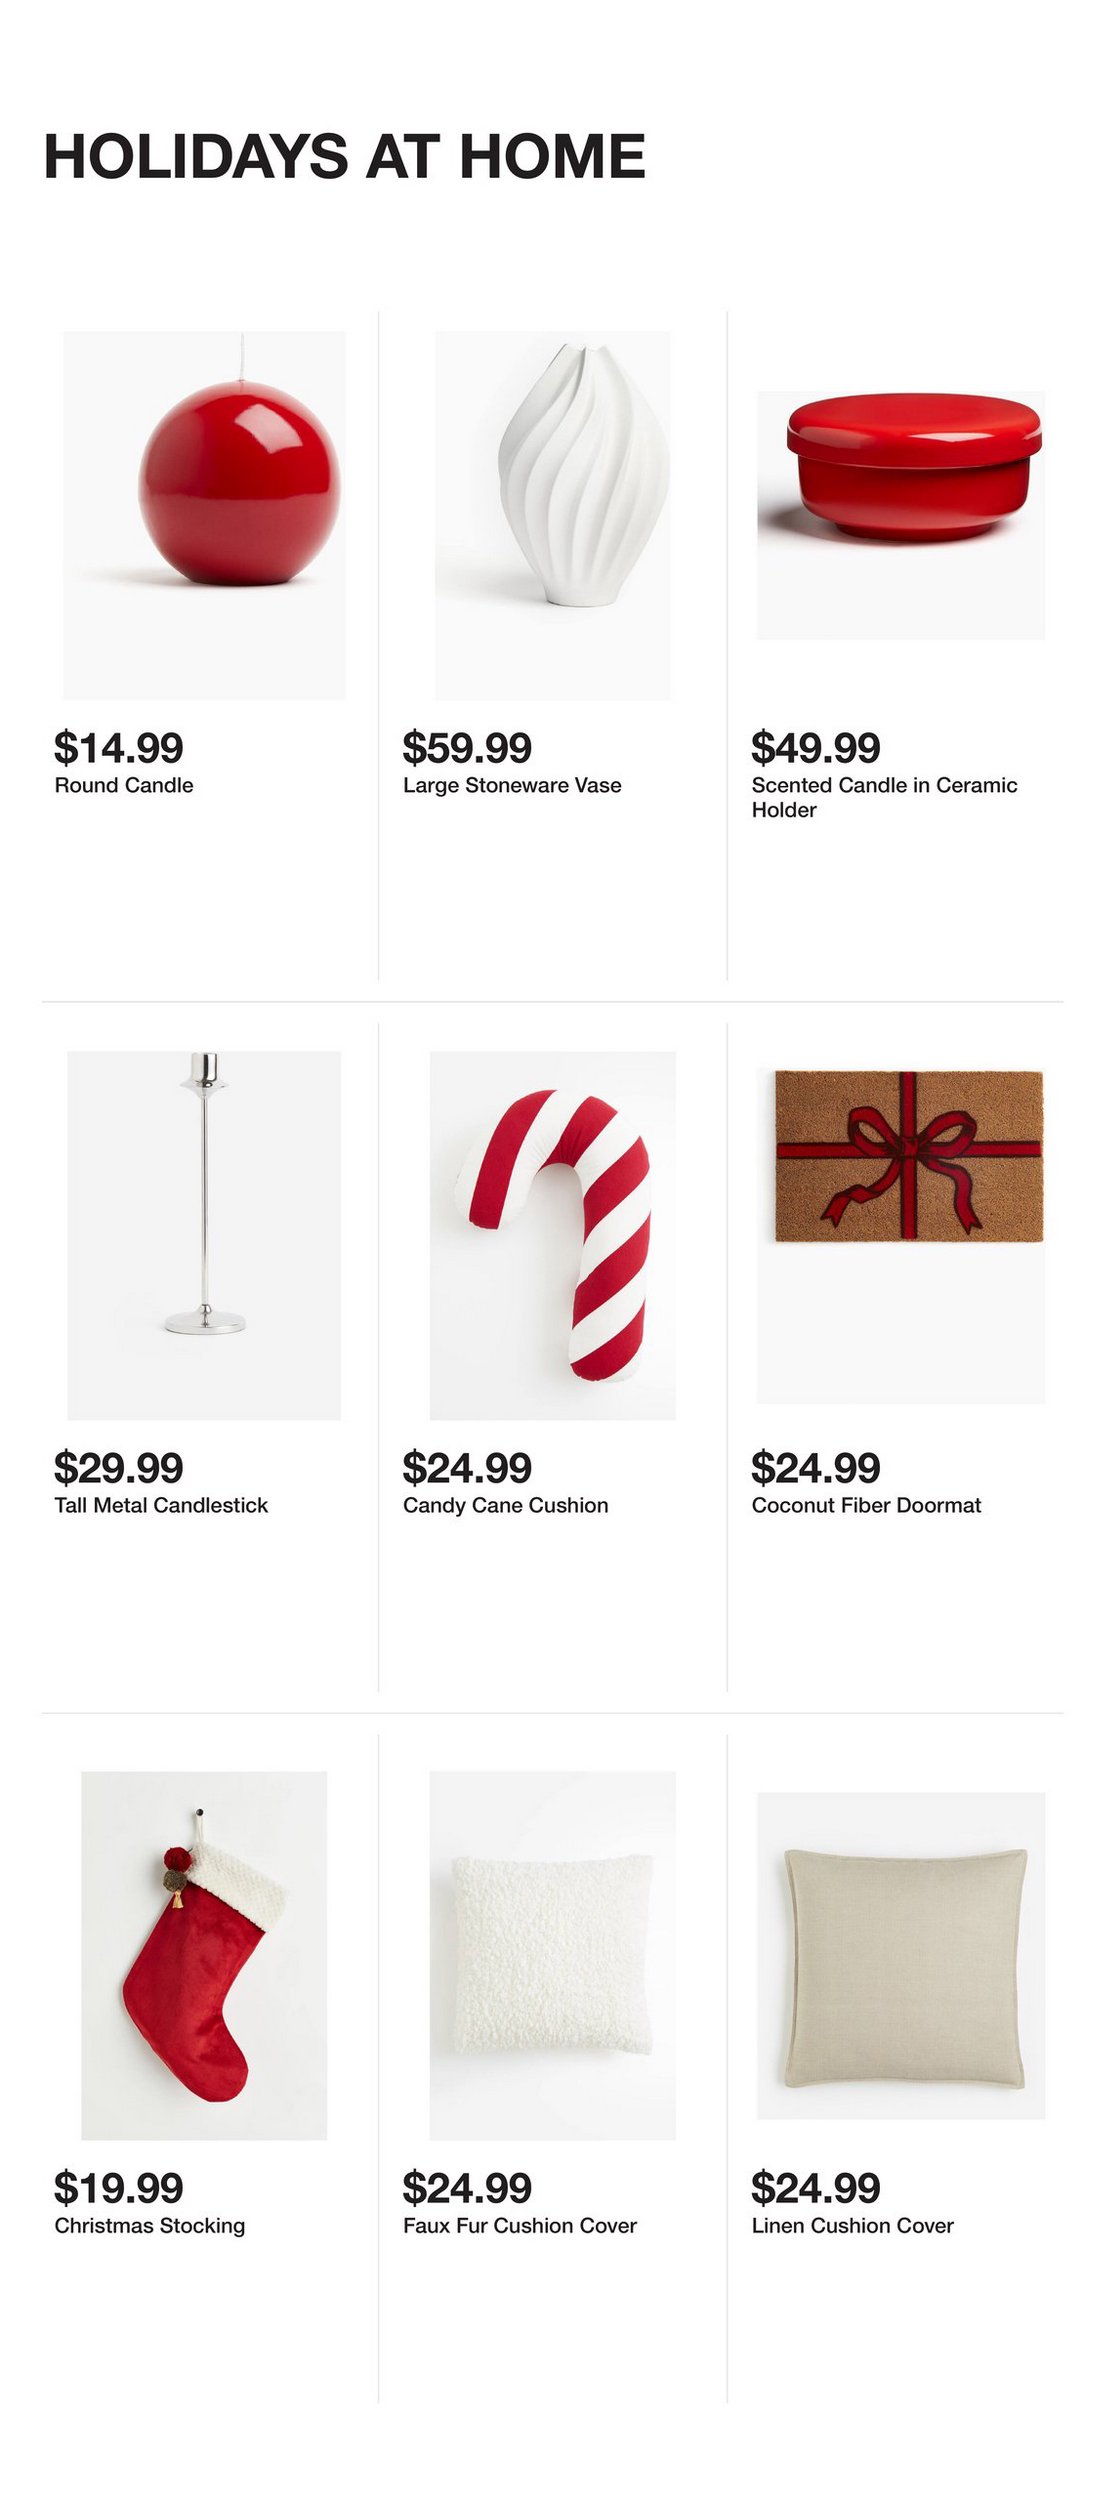
Task: Open the Tall Metal Candlestick picture
Action: click(204, 1234)
